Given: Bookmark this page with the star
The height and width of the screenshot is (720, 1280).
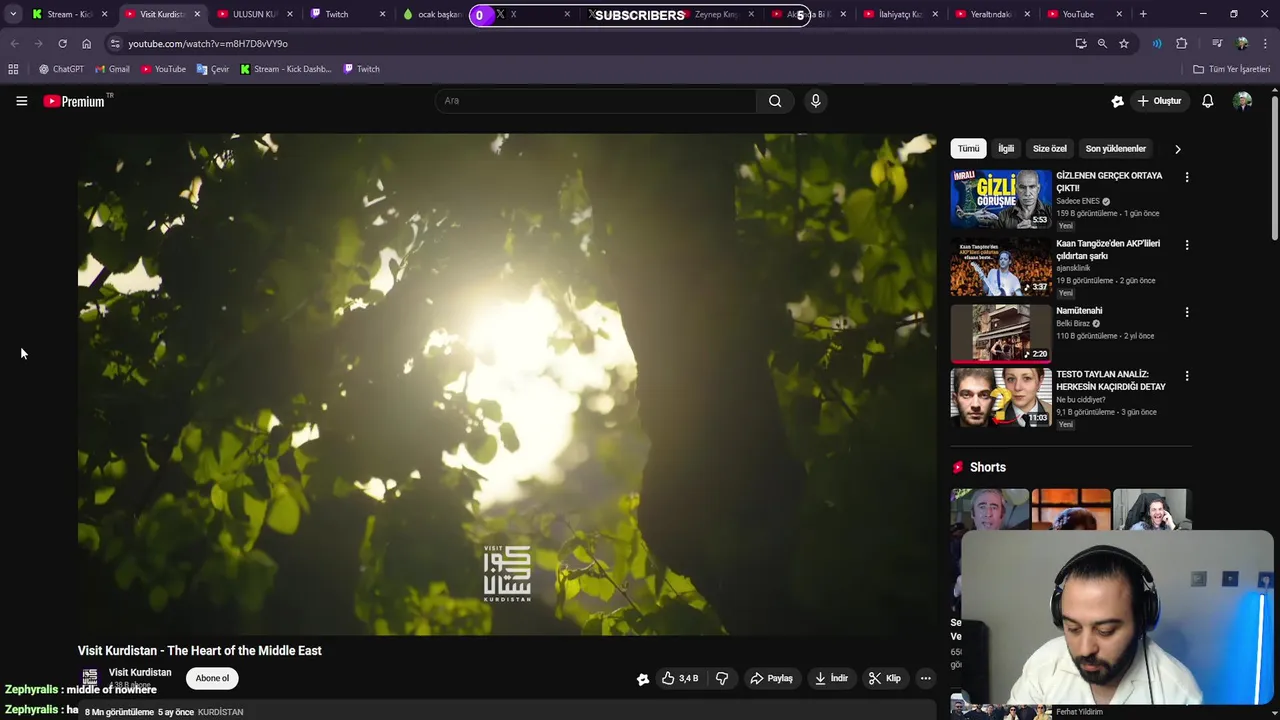Looking at the screenshot, I should 1124,44.
